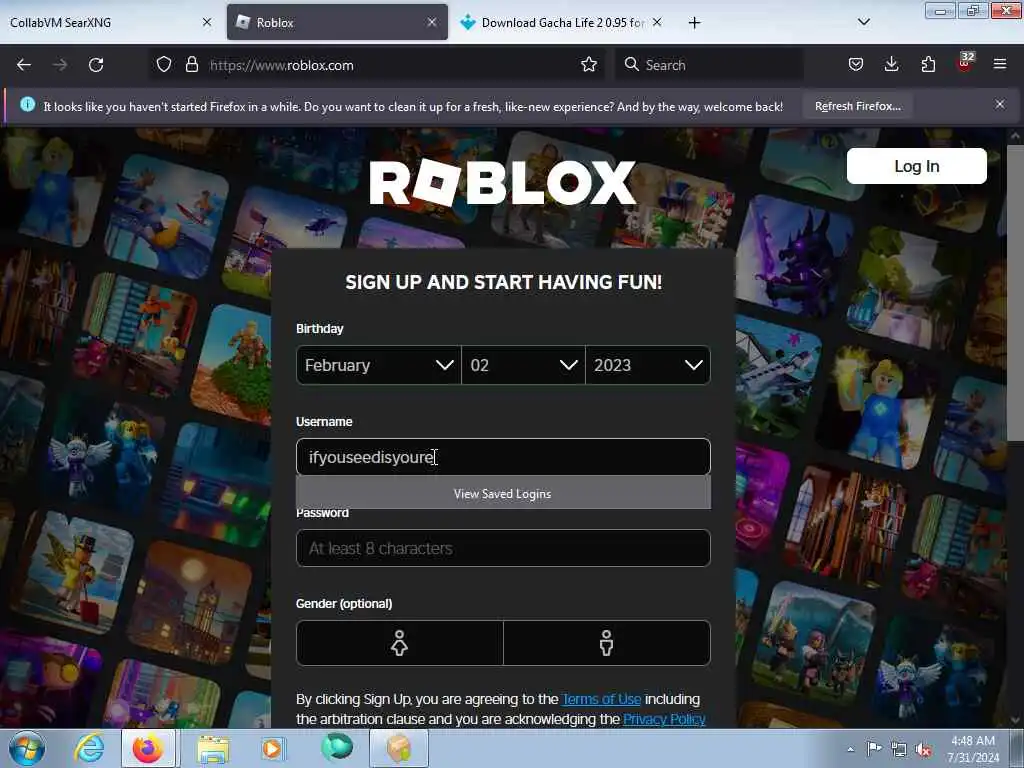Select the Roblox tab
Image resolution: width=1024 pixels, height=768 pixels.
337,22
